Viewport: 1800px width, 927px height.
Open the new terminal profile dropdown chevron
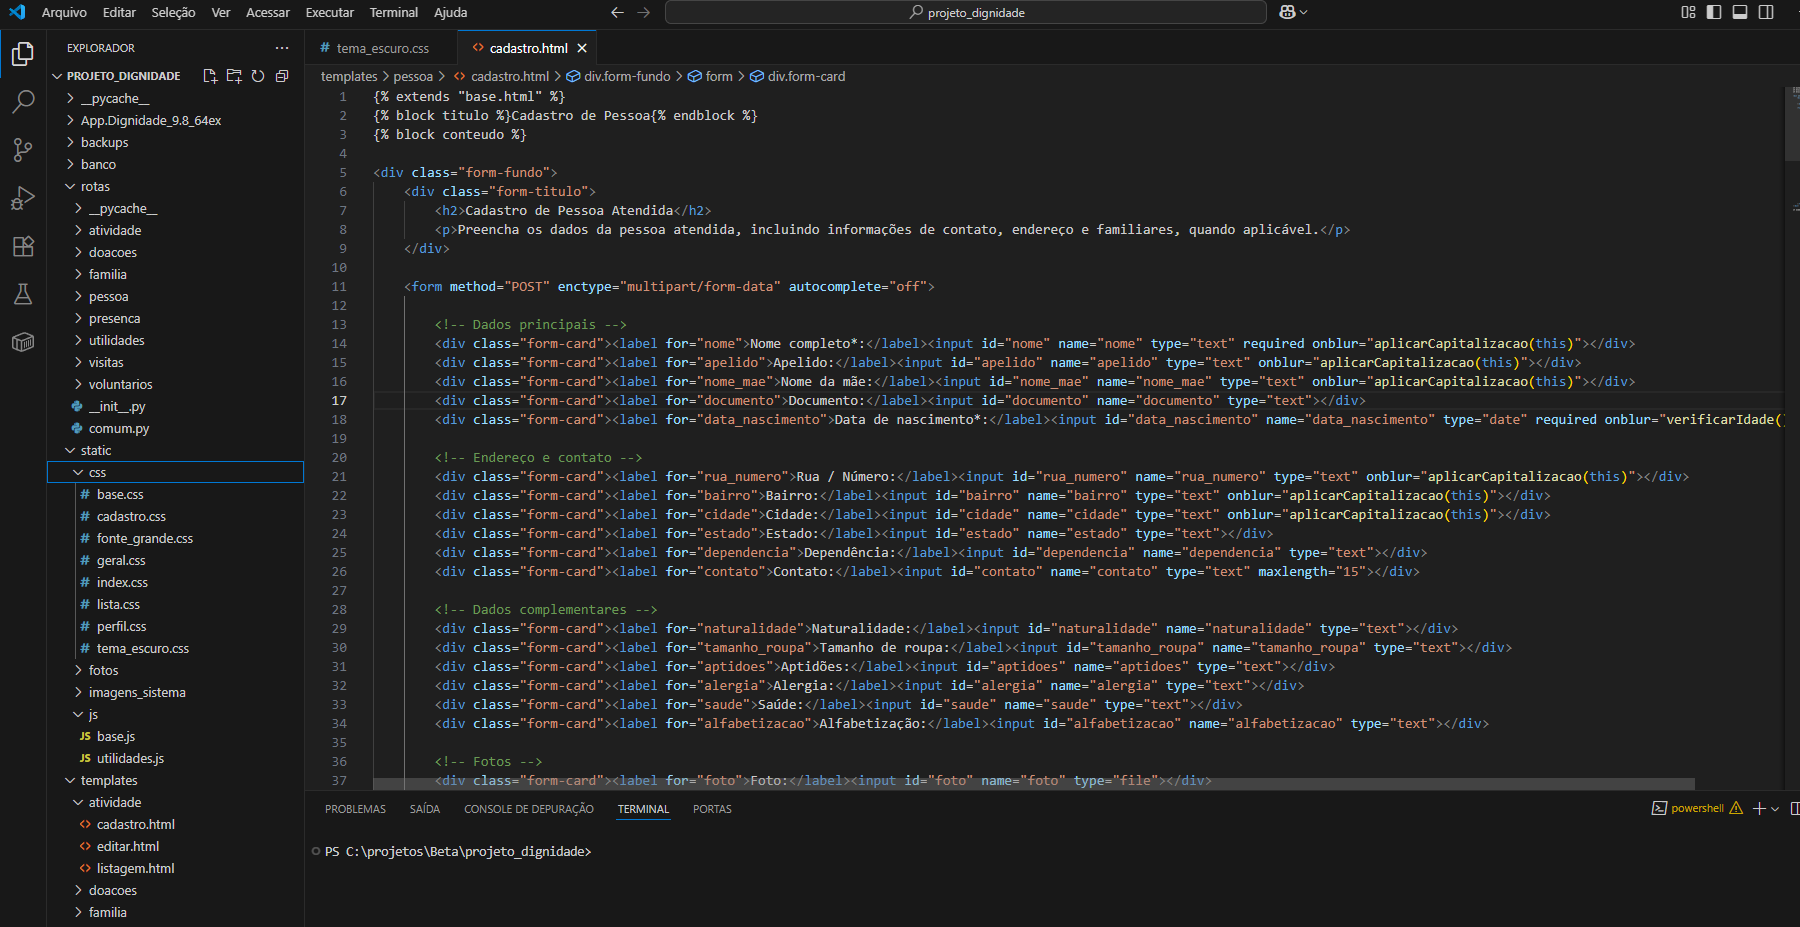pos(1775,808)
